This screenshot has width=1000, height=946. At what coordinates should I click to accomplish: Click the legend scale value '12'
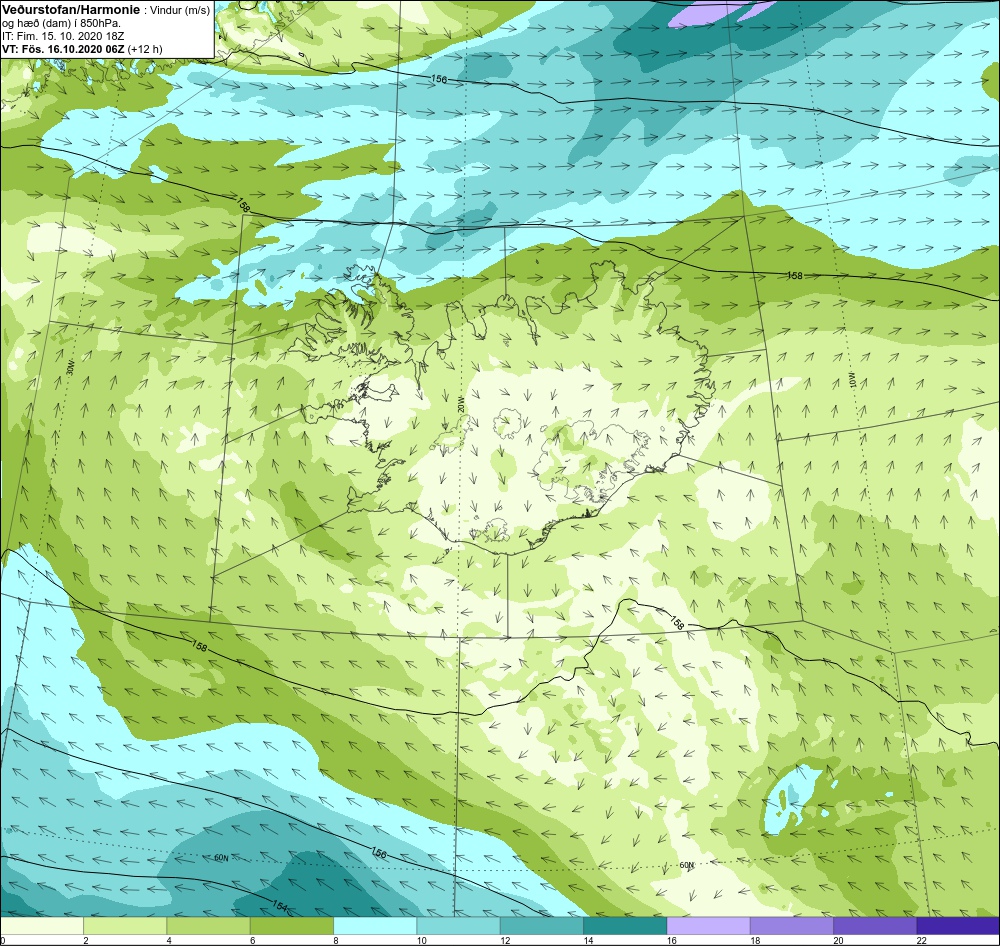505,941
